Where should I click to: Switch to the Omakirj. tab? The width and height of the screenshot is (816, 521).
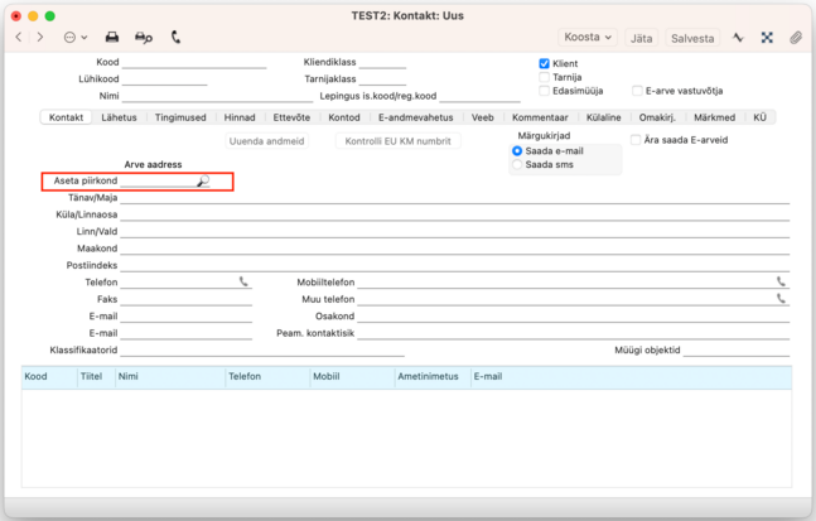657,117
